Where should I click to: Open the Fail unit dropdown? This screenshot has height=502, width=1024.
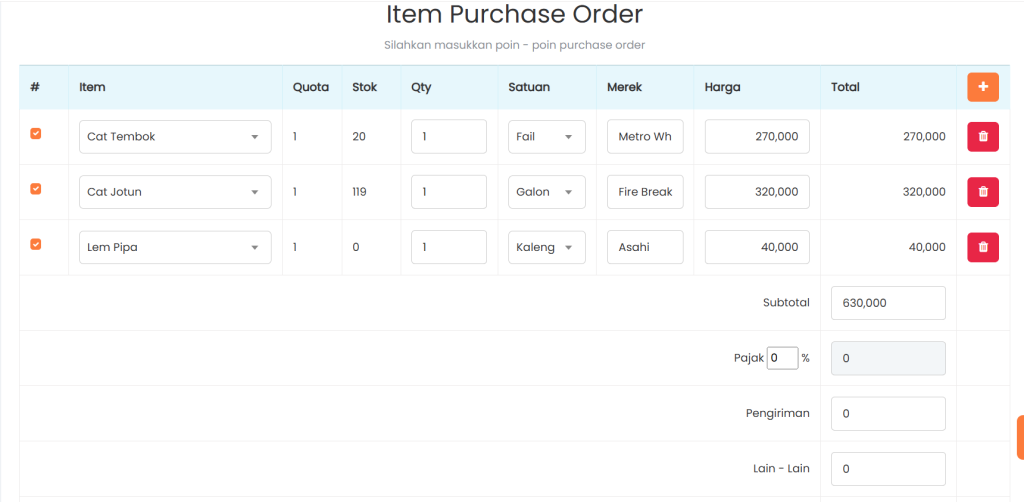tap(546, 137)
